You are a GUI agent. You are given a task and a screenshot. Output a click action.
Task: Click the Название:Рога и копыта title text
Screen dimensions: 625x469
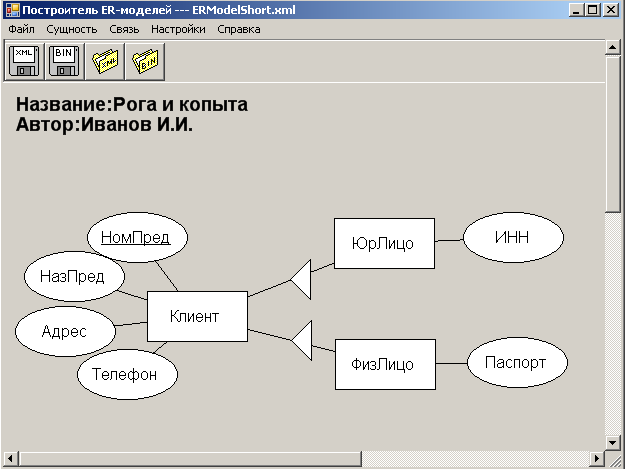132,104
